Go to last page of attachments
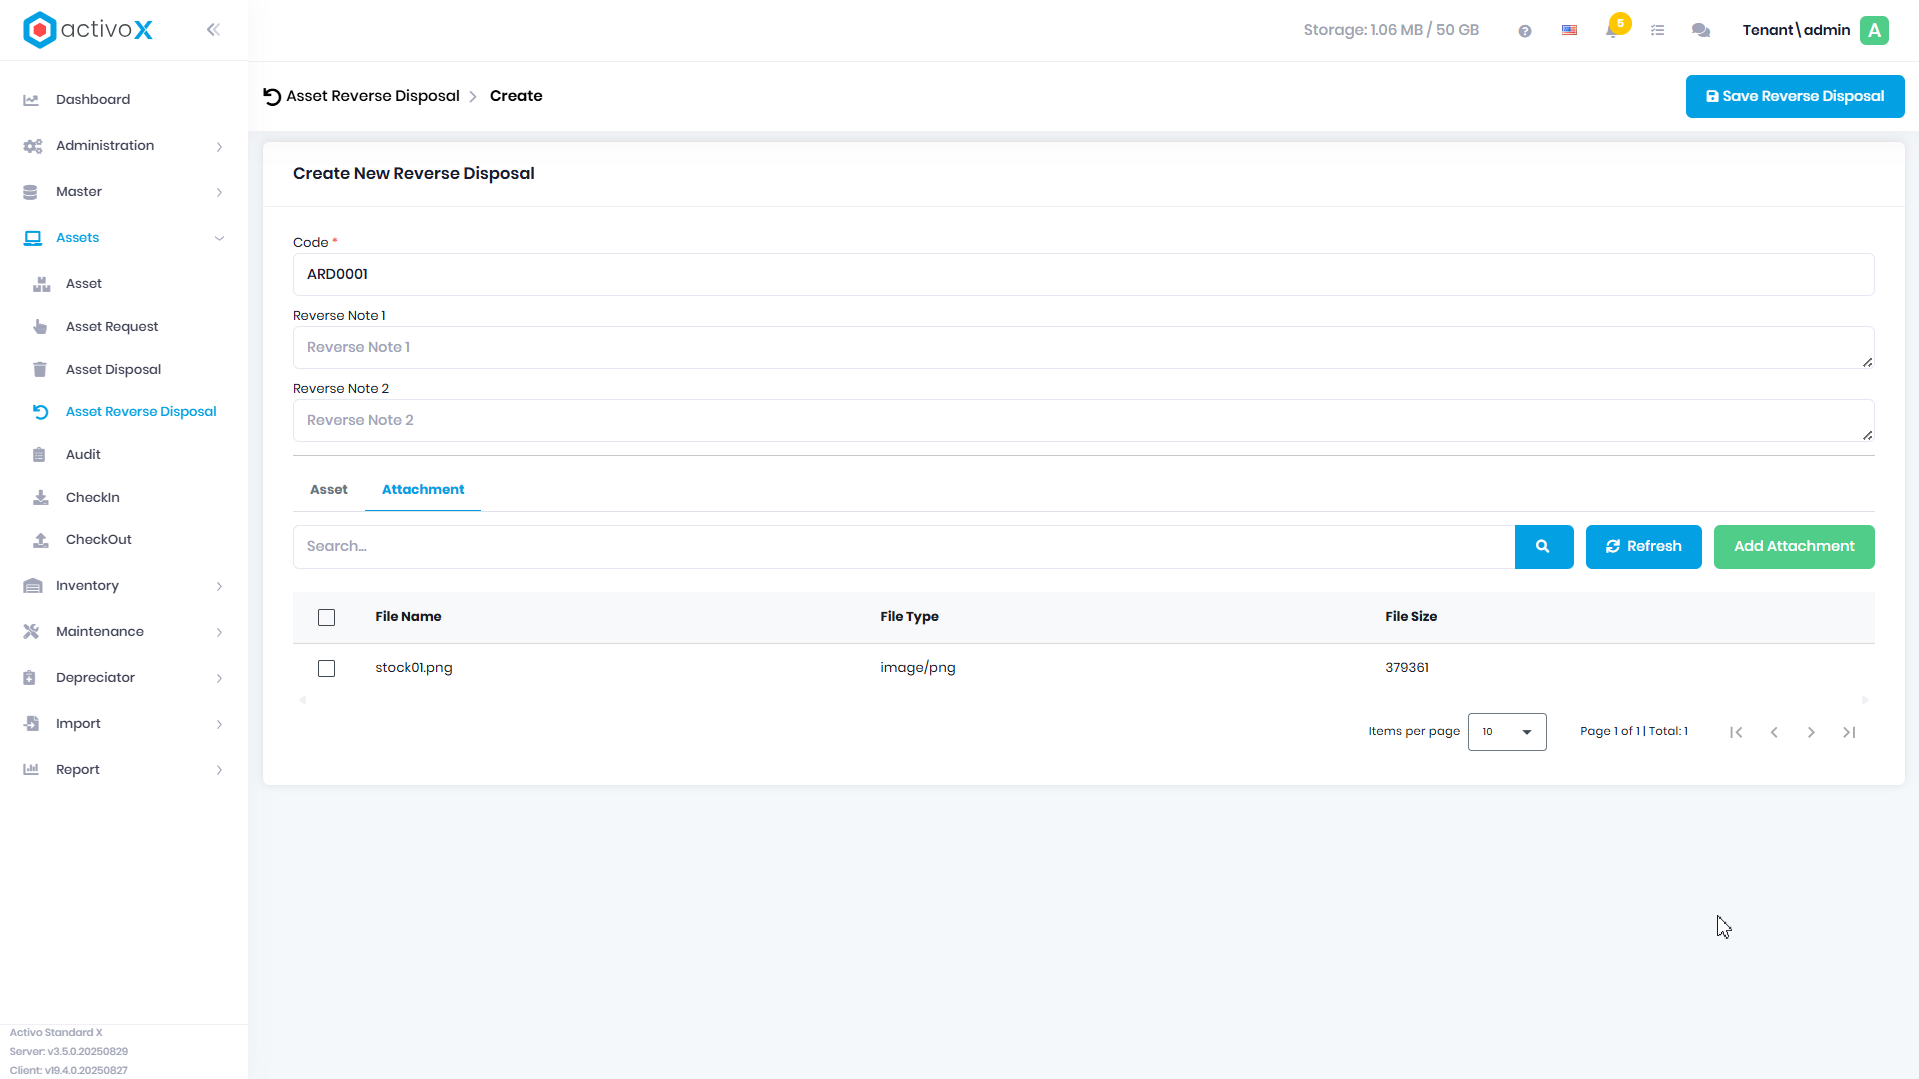Screen dimensions: 1919x1079 tap(1849, 733)
